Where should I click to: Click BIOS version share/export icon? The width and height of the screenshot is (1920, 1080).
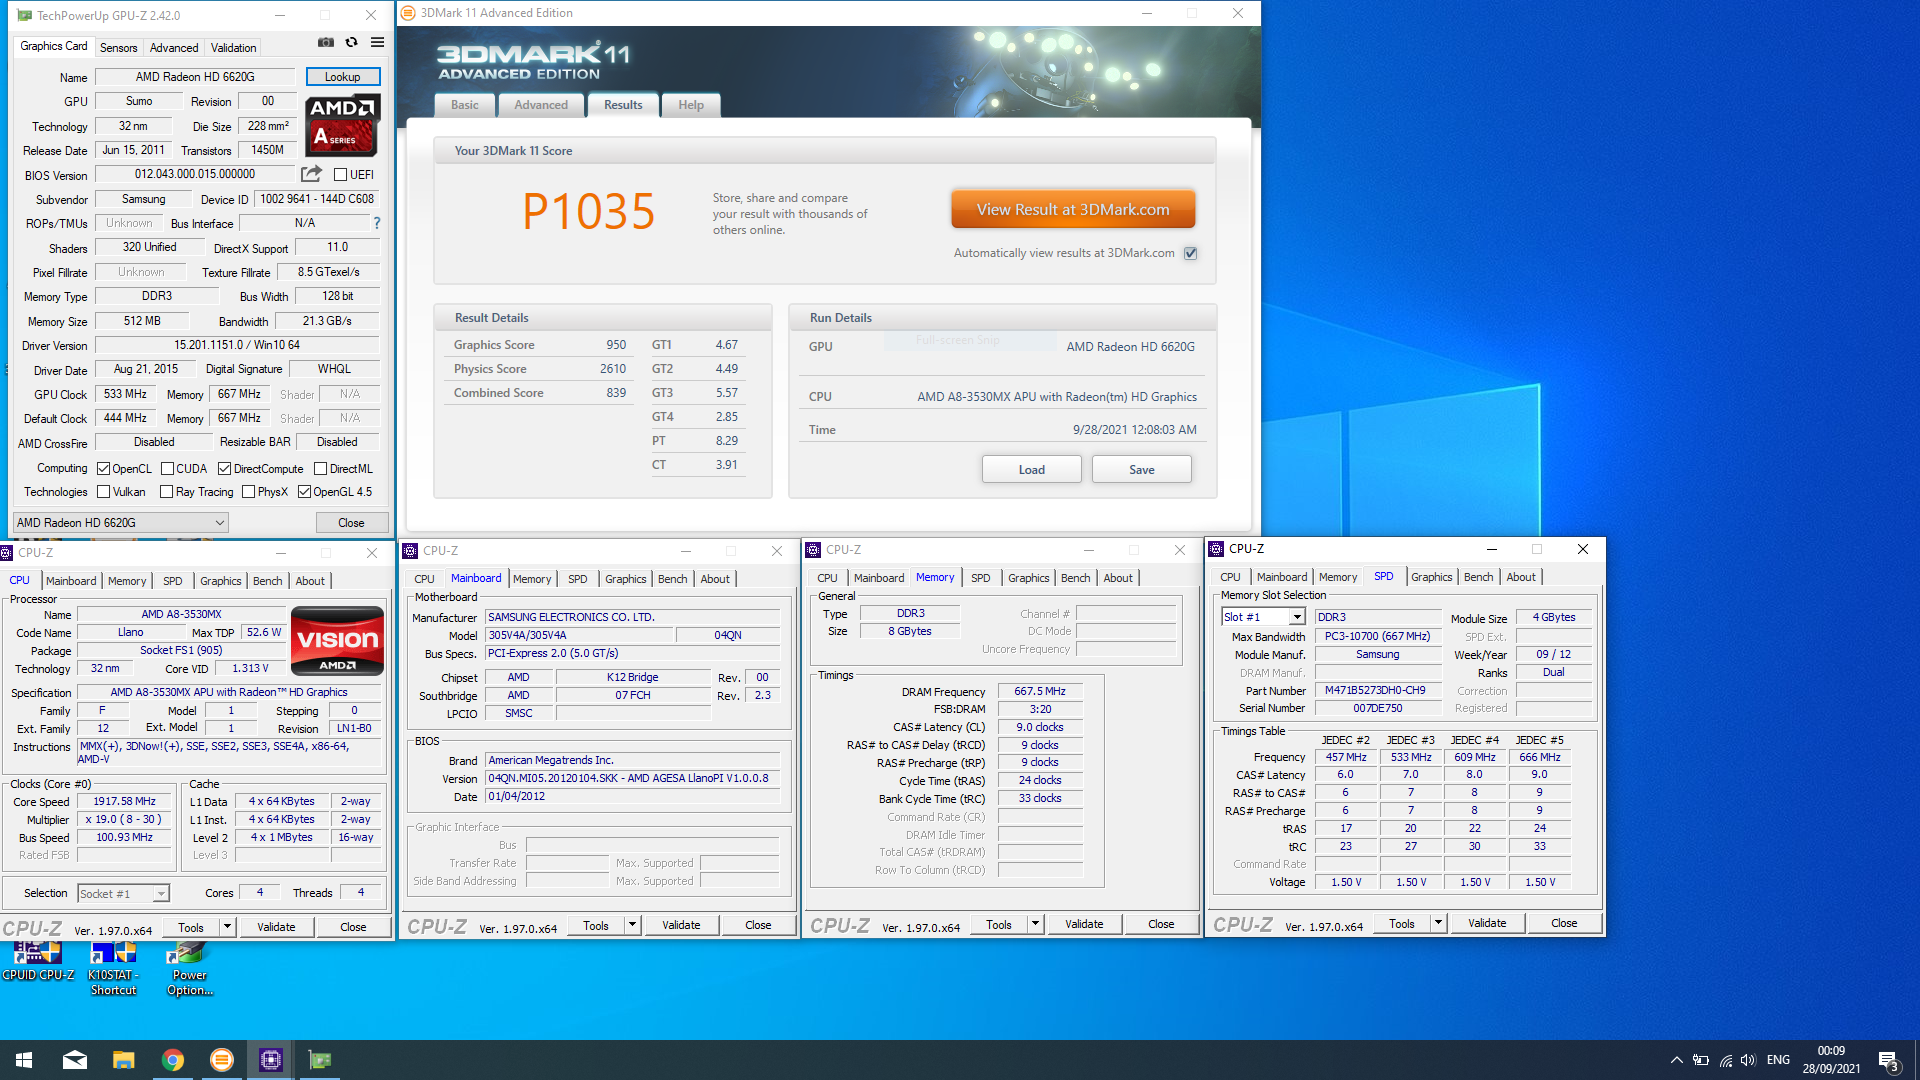point(311,174)
